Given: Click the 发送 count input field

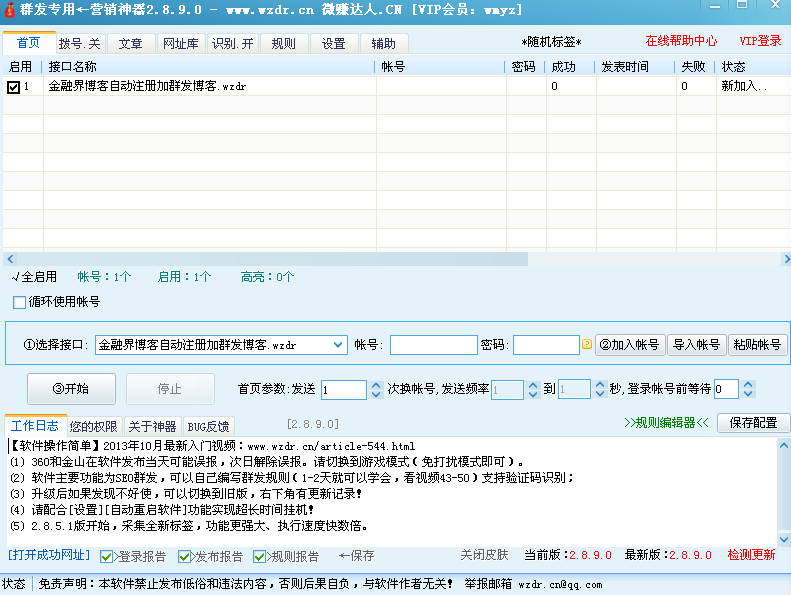Looking at the screenshot, I should coord(344,390).
